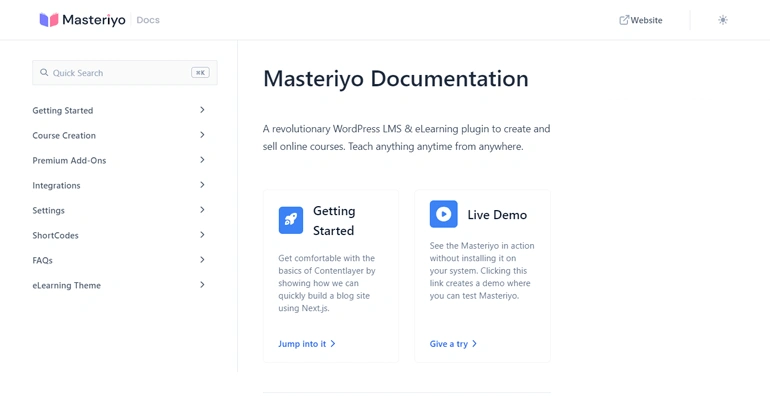Click the external link icon beside Website
The image size is (770, 396).
pyautogui.click(x=624, y=20)
